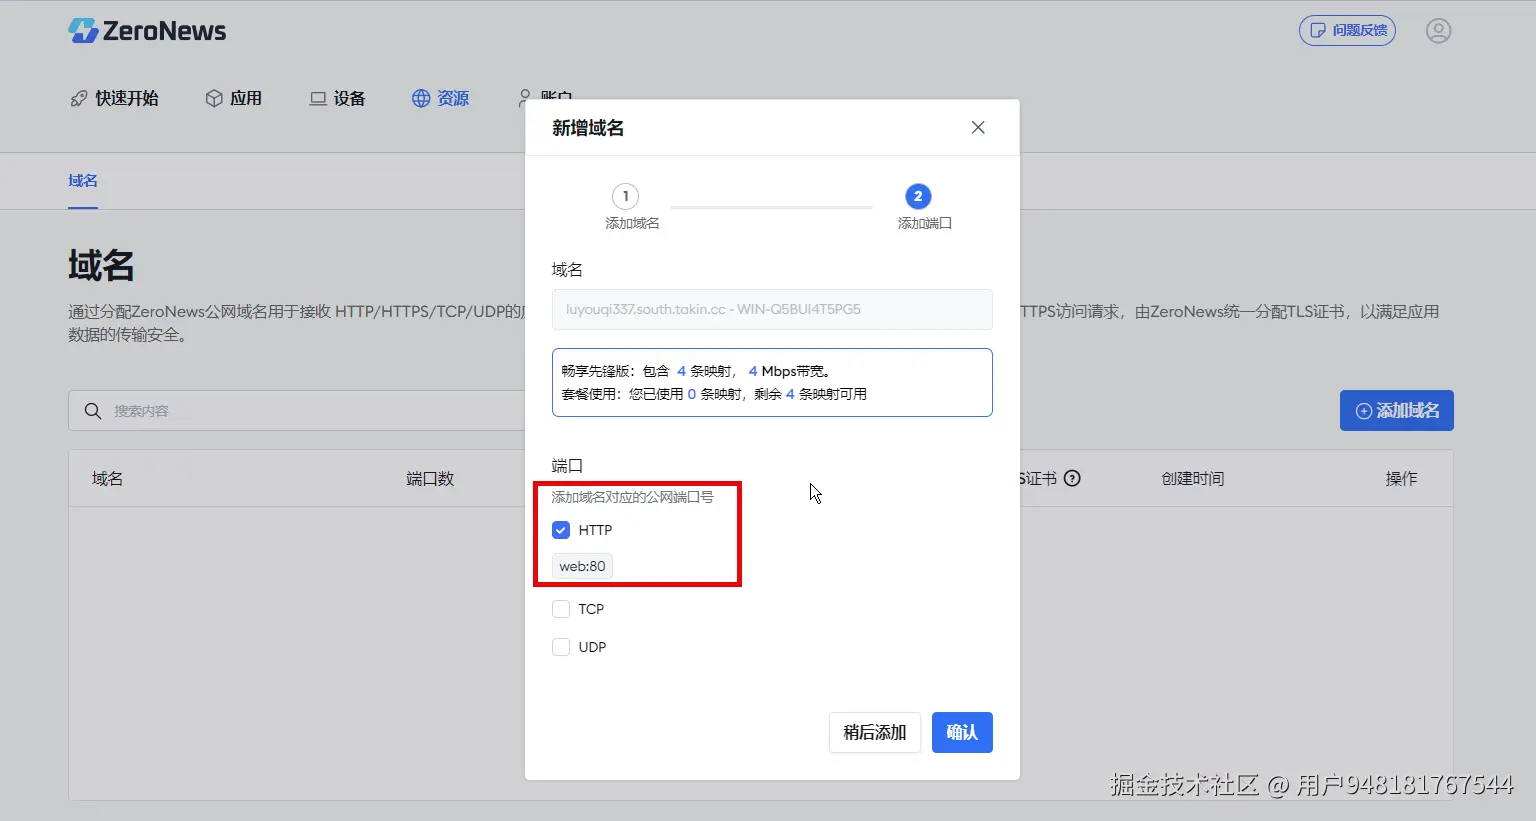1536x821 pixels.
Task: Switch to the 域名 tab
Action: tap(82, 181)
